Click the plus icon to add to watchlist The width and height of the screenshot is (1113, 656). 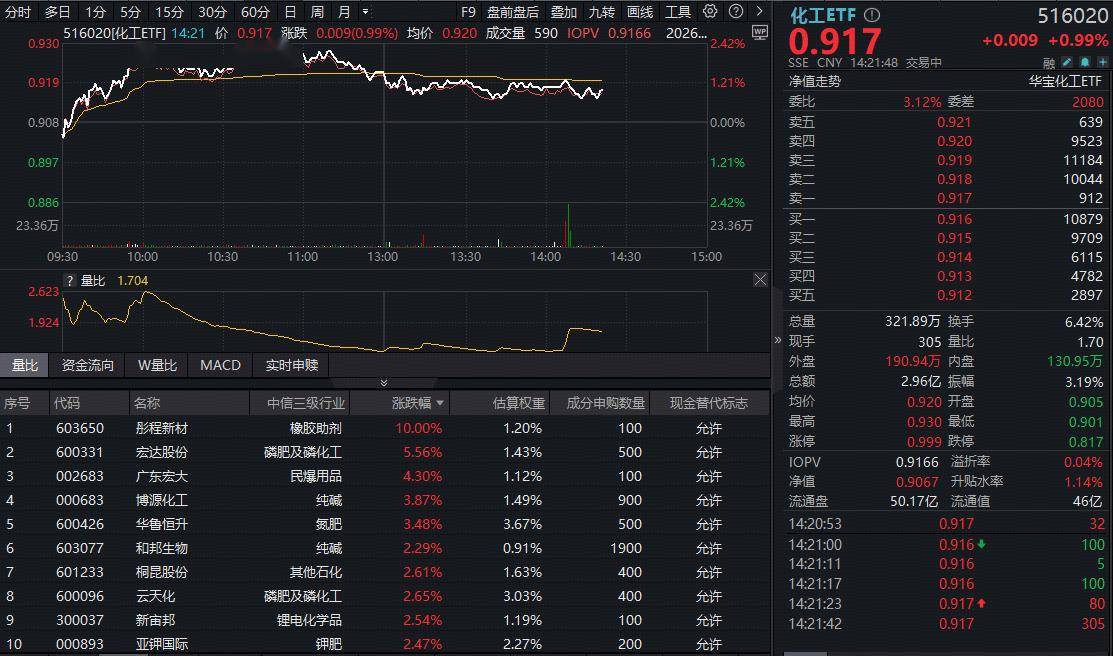[1102, 62]
